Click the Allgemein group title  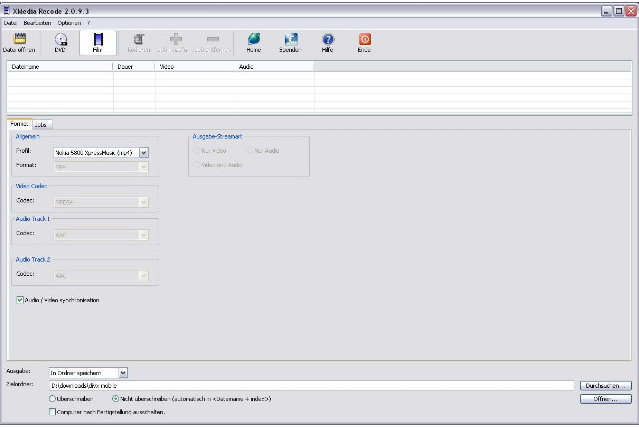28,137
